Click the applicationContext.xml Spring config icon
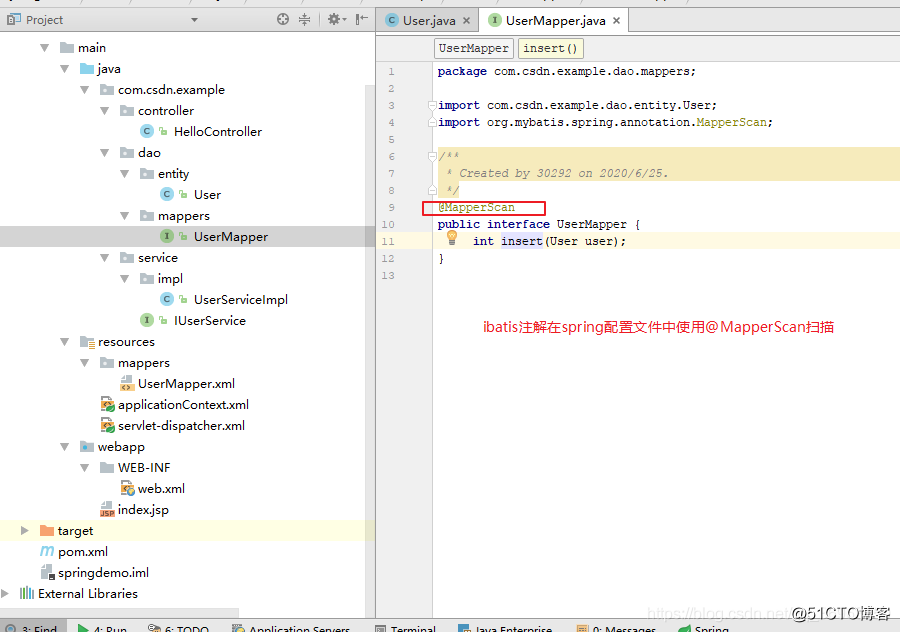Screen dimensions: 900x632 pyautogui.click(x=107, y=405)
